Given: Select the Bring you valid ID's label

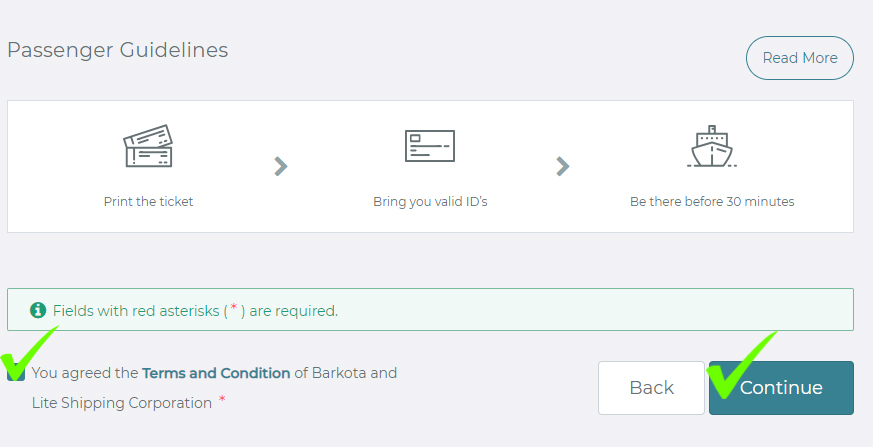Looking at the screenshot, I should click(430, 202).
